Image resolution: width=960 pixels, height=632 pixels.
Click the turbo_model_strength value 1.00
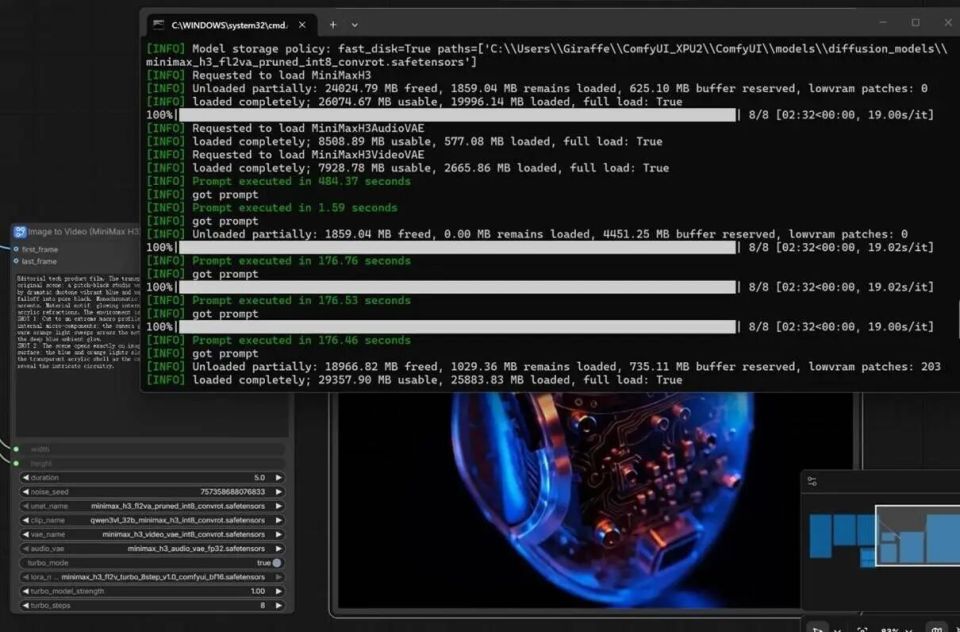pos(258,591)
